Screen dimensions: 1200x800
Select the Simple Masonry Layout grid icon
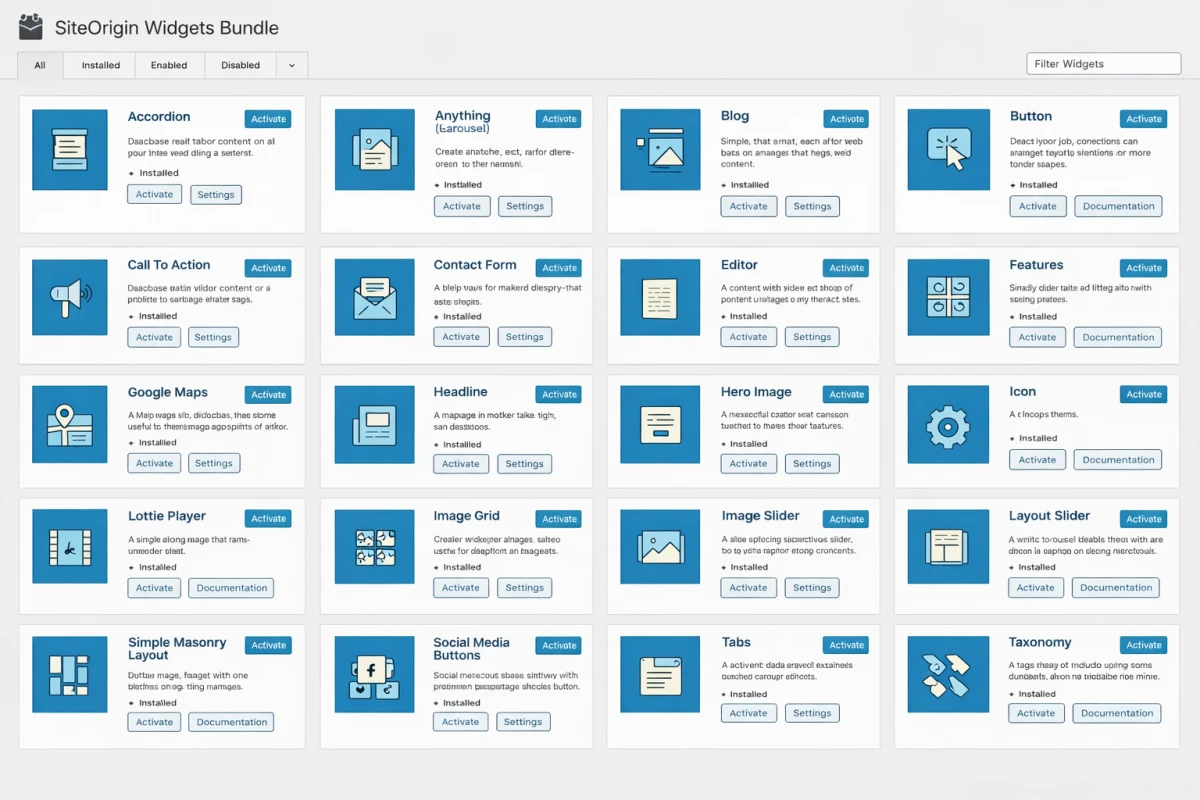pyautogui.click(x=69, y=674)
